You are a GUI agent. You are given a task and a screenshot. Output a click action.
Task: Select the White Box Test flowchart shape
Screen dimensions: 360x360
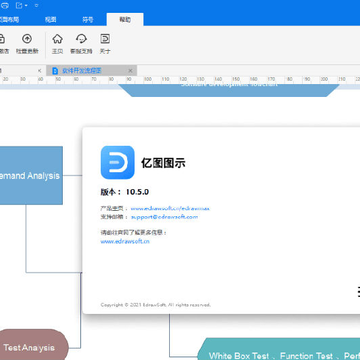279,349
